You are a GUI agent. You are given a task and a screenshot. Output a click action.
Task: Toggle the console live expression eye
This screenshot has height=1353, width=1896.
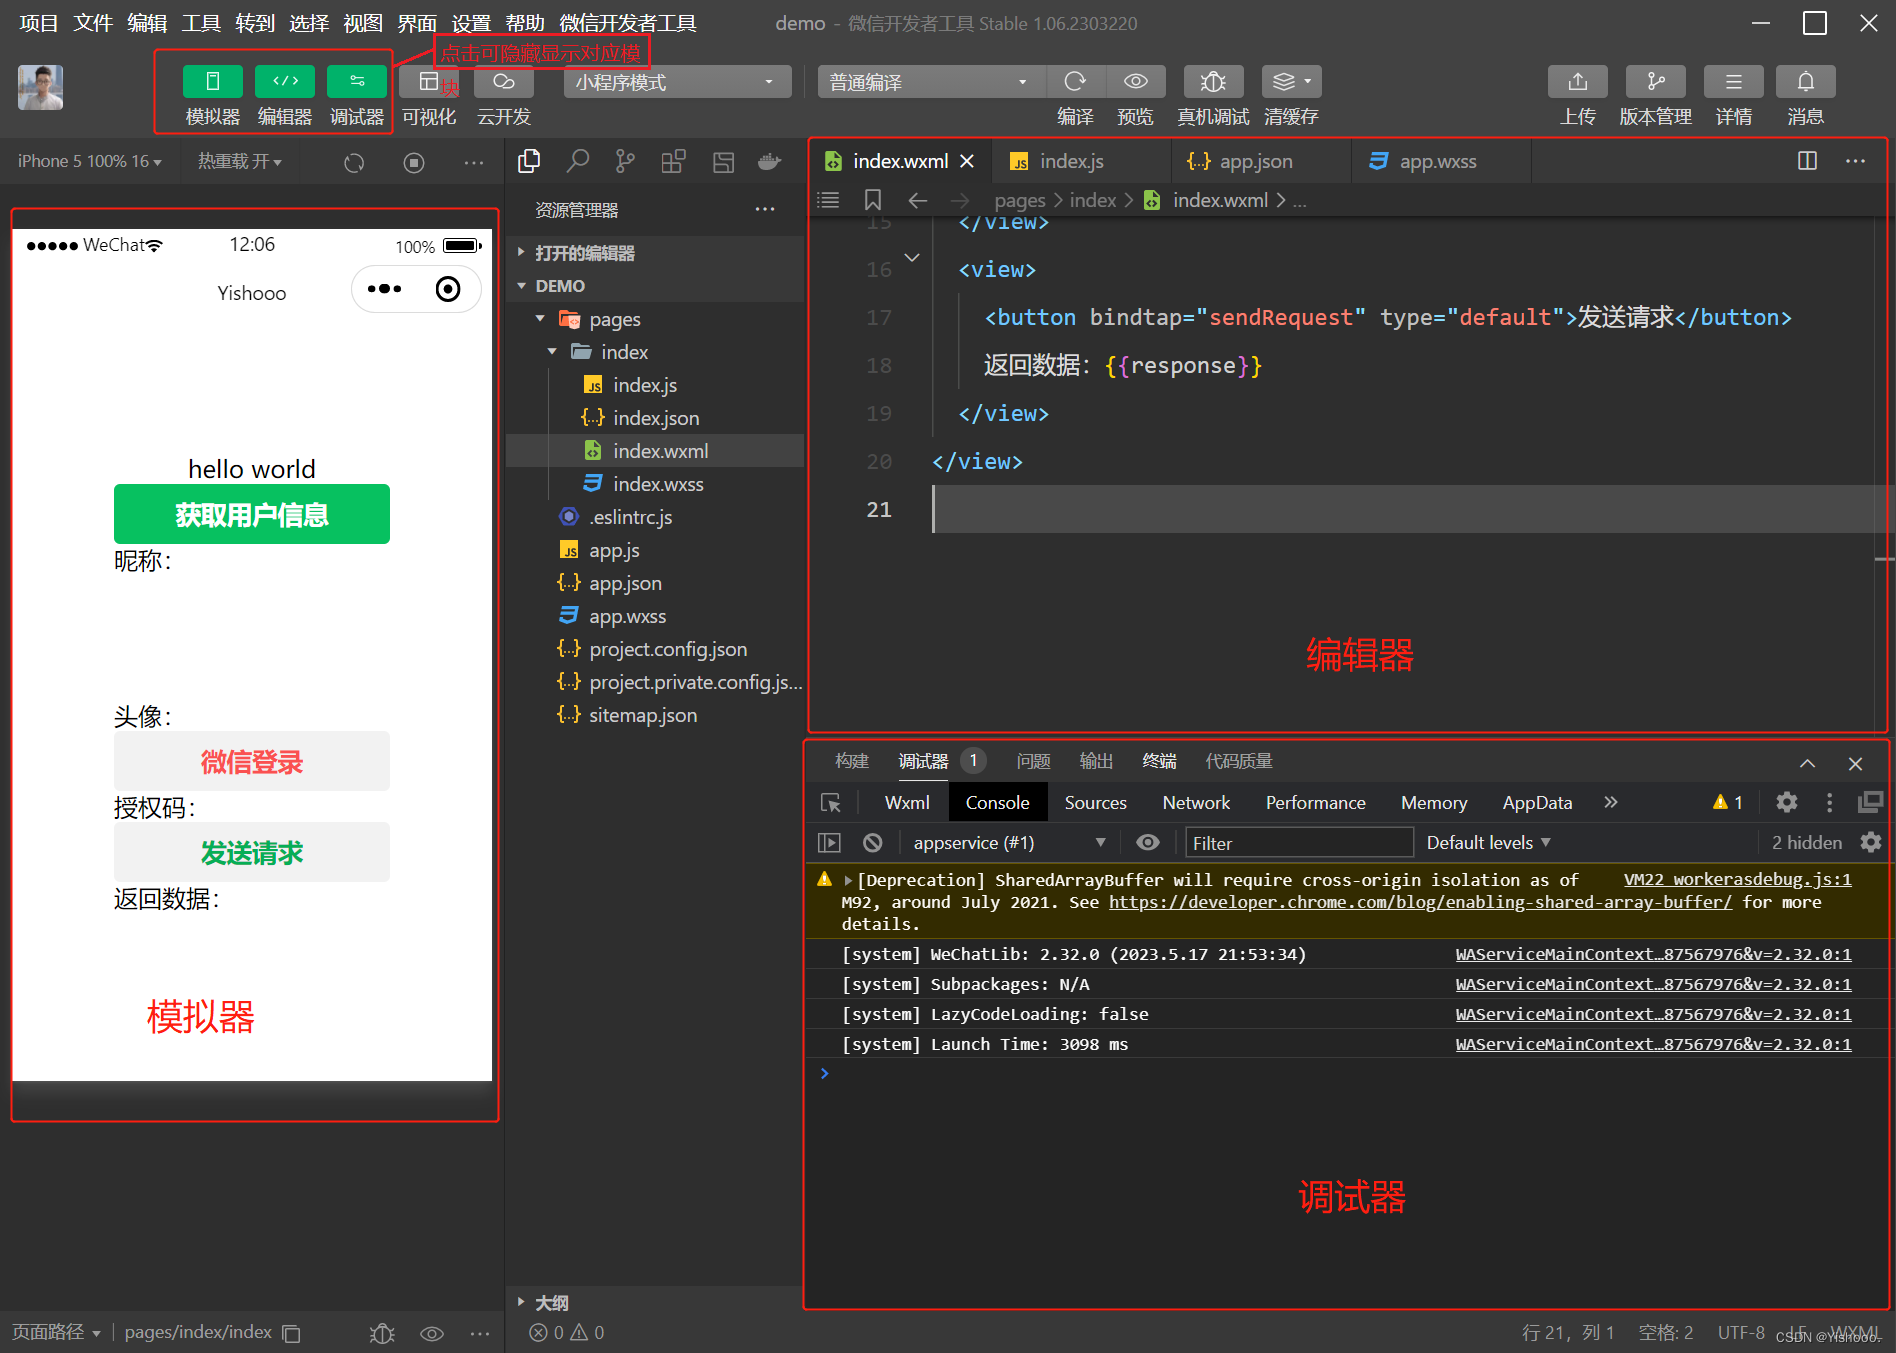point(1148,842)
